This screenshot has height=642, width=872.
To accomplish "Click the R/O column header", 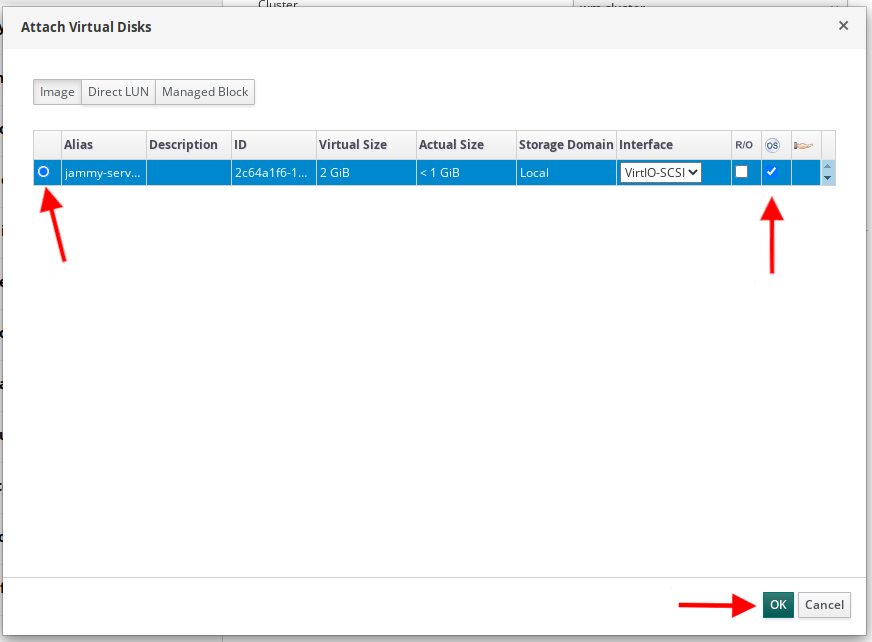I will pos(744,145).
